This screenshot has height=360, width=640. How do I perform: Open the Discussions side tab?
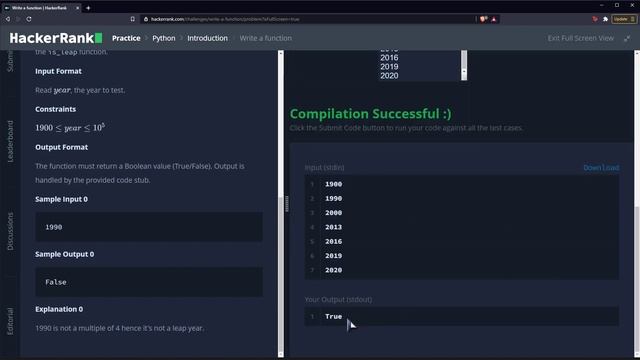coord(10,231)
